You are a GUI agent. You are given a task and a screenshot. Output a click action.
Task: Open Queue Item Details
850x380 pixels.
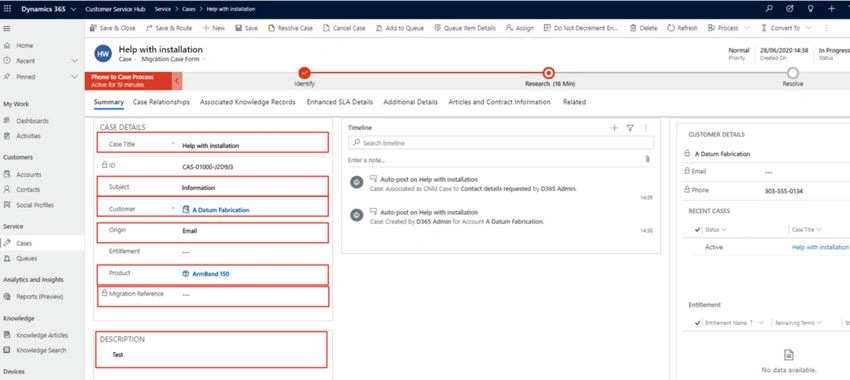click(465, 28)
